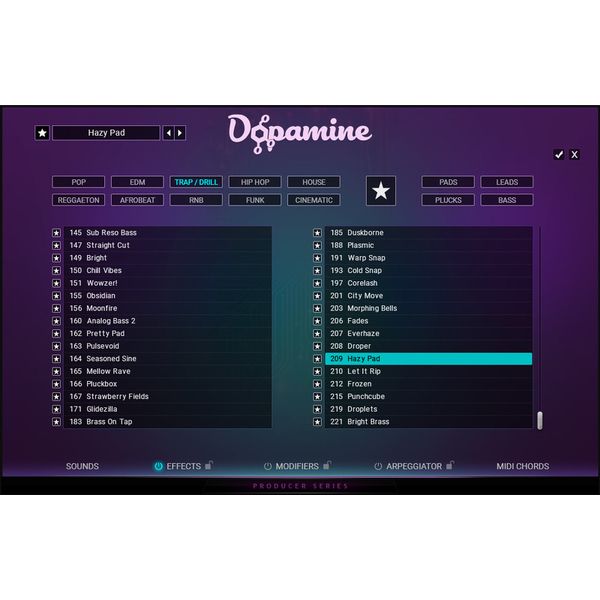Select preset 171 Glidezilla
Screen dimensions: 600x600
(x=168, y=409)
